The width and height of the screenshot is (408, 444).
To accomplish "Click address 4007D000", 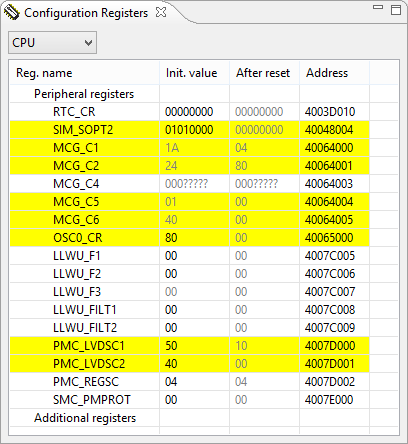I will coord(330,346).
